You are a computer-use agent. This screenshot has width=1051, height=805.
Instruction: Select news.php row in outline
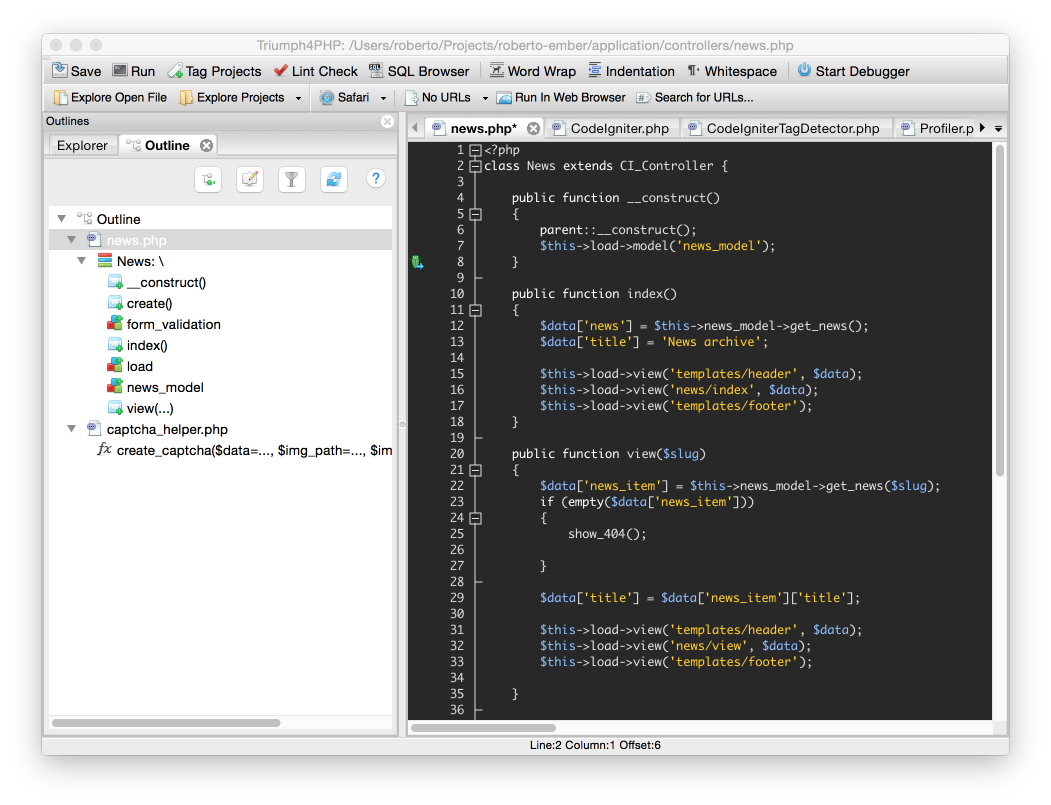tap(221, 240)
